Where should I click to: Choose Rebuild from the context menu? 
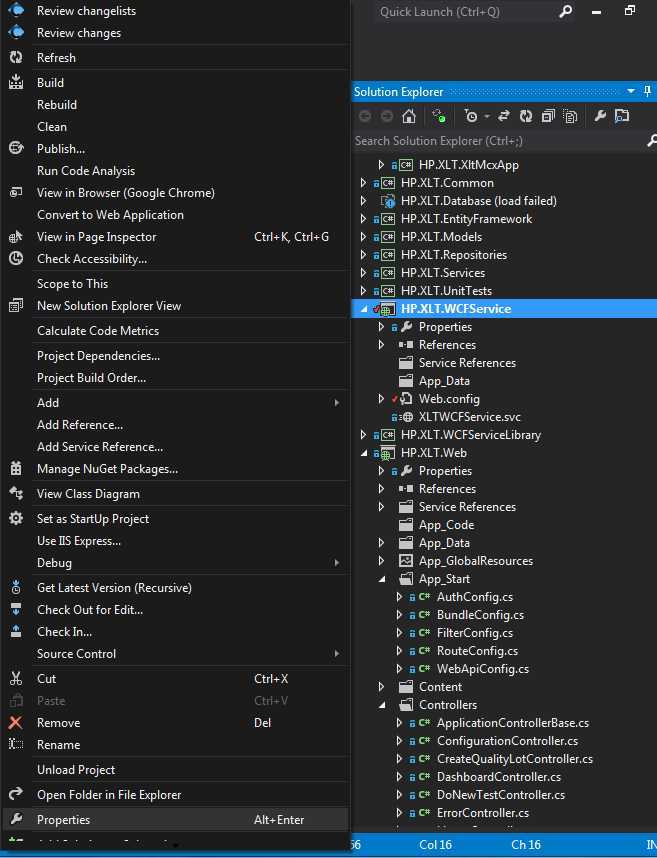(x=175, y=105)
